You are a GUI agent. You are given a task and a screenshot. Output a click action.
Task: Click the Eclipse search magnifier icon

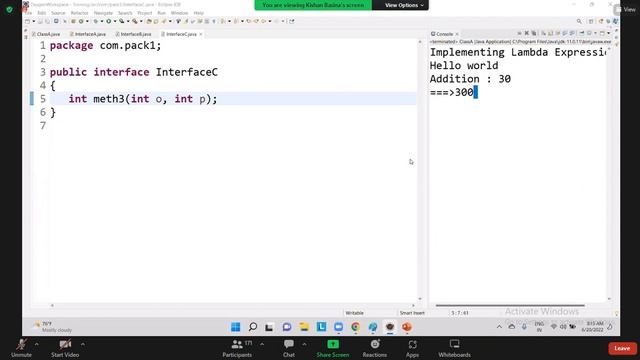[x=579, y=21]
